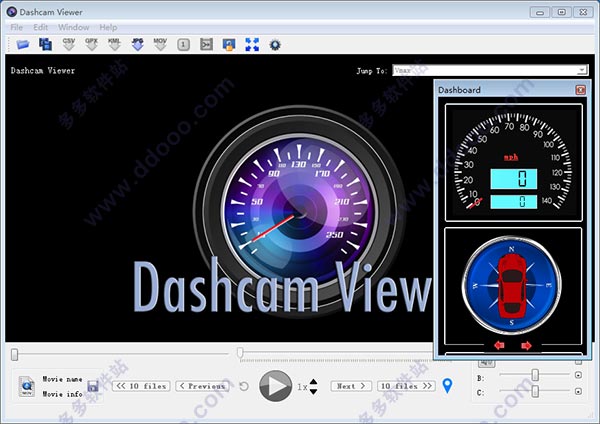Open a video folder with folder icon

(23, 45)
